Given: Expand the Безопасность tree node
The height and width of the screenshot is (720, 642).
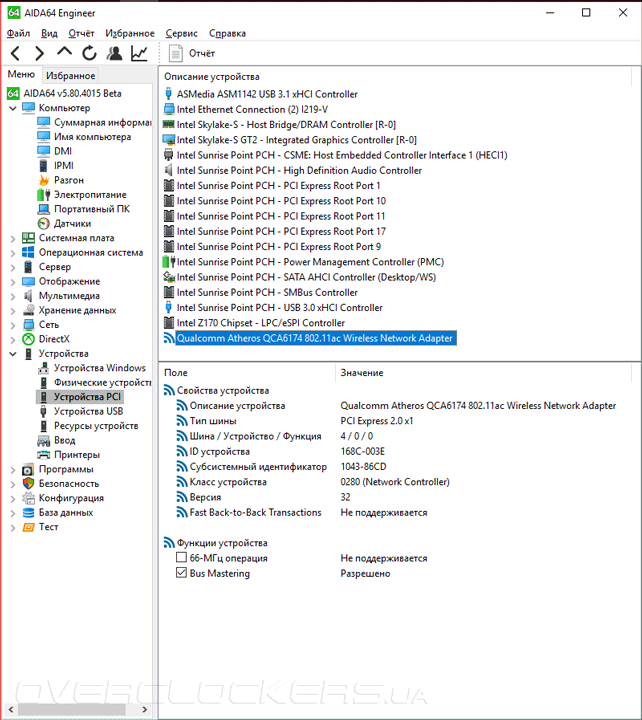Looking at the screenshot, I should [x=13, y=484].
